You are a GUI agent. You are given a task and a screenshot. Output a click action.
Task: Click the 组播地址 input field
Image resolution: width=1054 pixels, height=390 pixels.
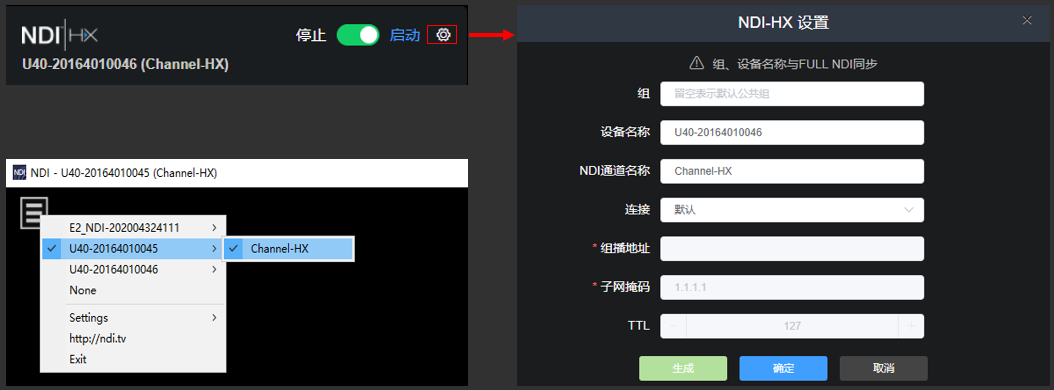click(792, 249)
